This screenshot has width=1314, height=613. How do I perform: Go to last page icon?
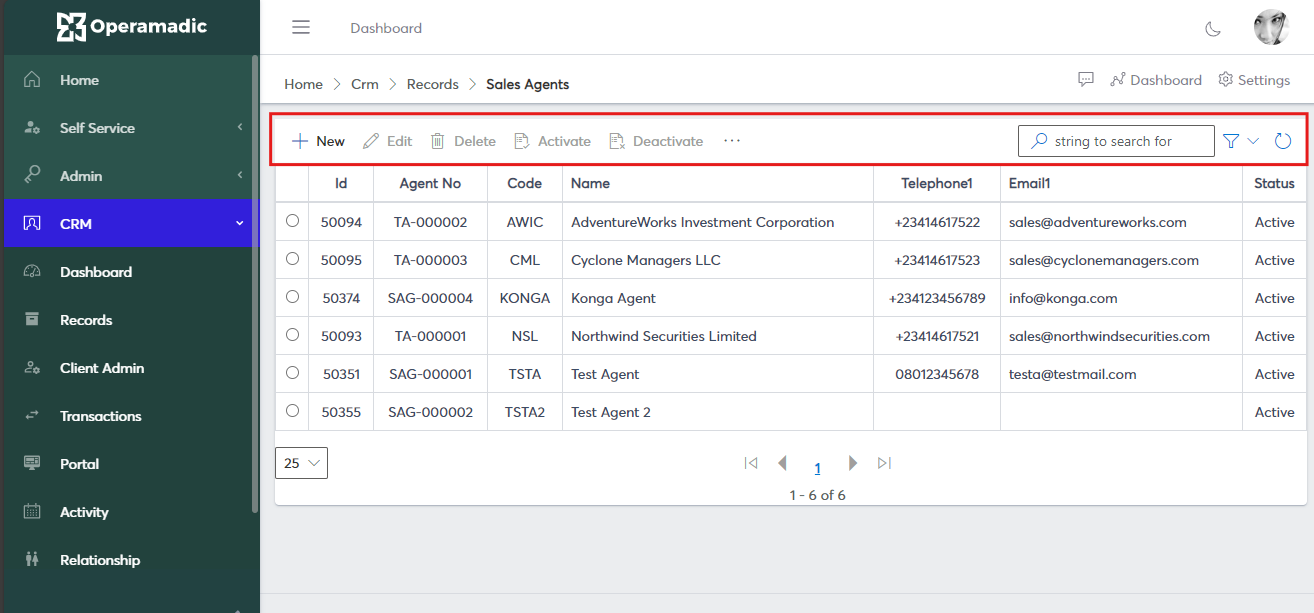pos(884,463)
